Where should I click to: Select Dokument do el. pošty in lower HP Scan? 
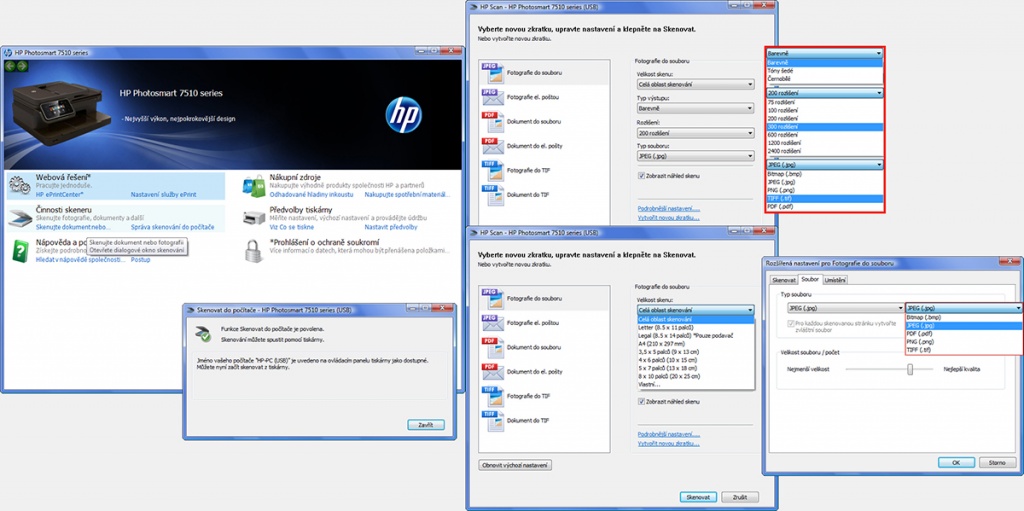tap(543, 371)
